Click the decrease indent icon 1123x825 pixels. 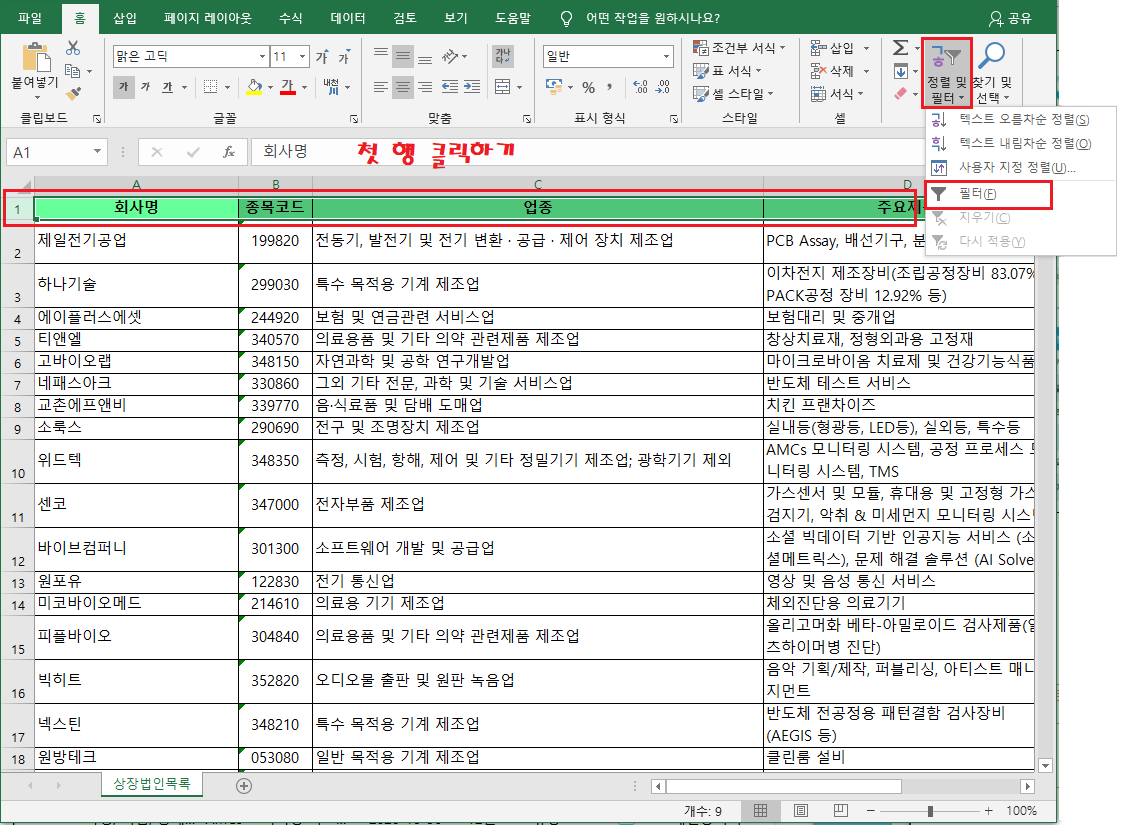[450, 87]
